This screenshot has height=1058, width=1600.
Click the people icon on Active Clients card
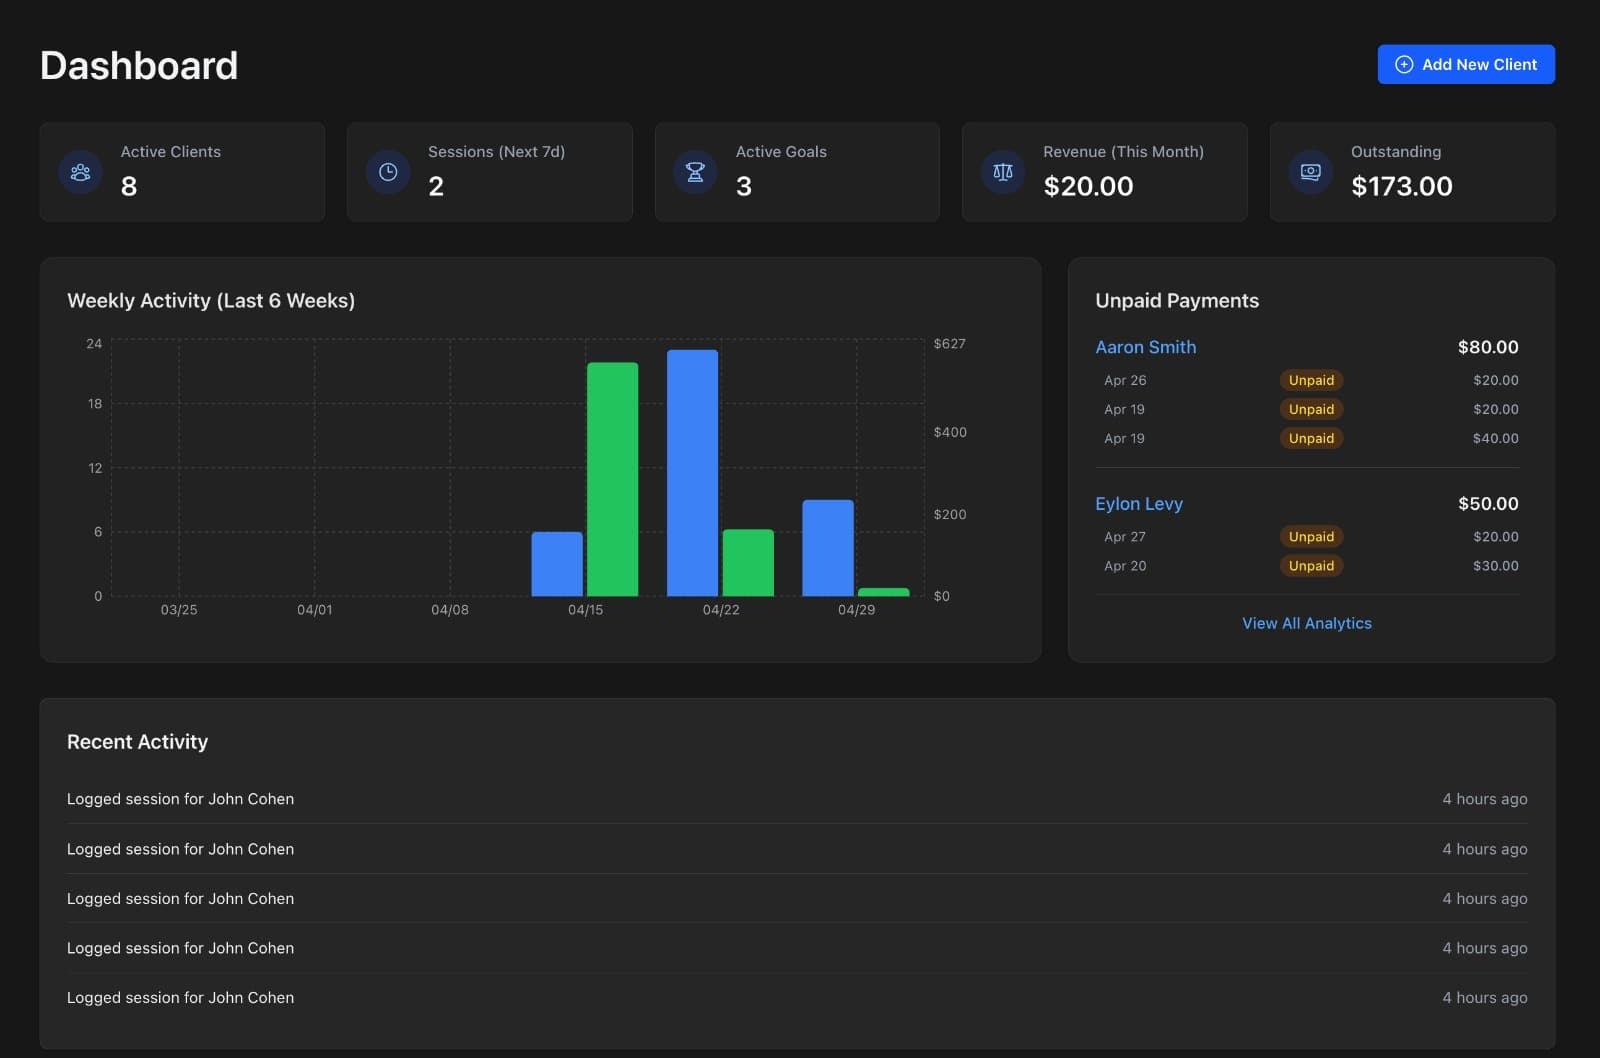(80, 171)
